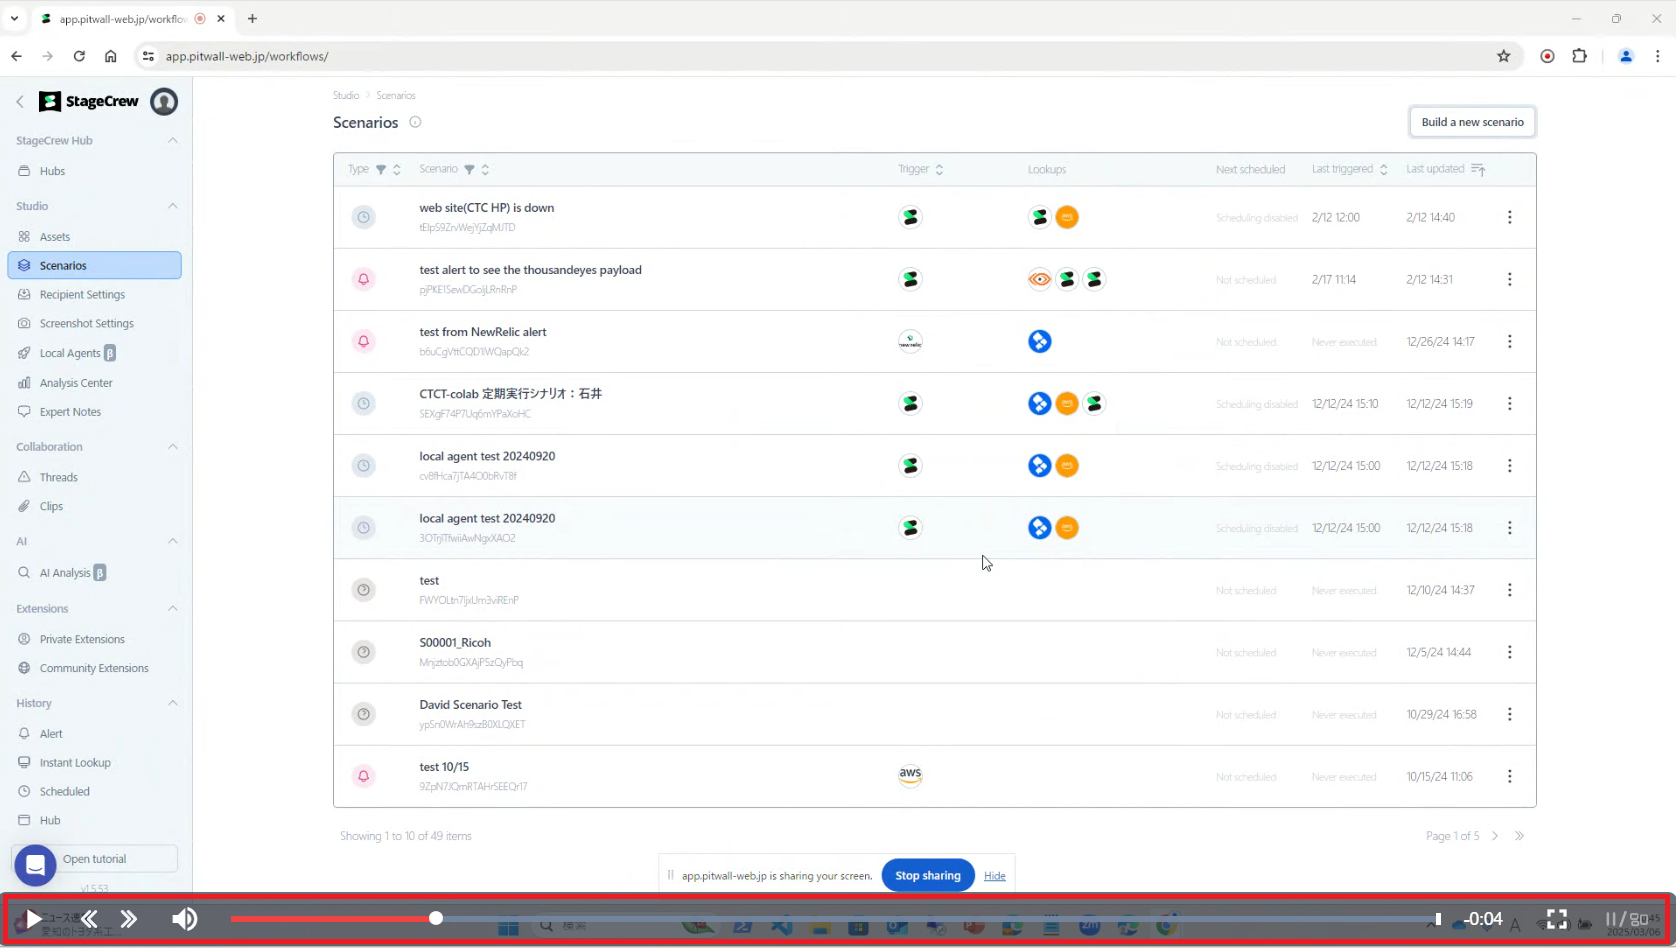The width and height of the screenshot is (1676, 948).
Task: Open the three-dot menu for David Scenario Test
Action: pyautogui.click(x=1509, y=714)
